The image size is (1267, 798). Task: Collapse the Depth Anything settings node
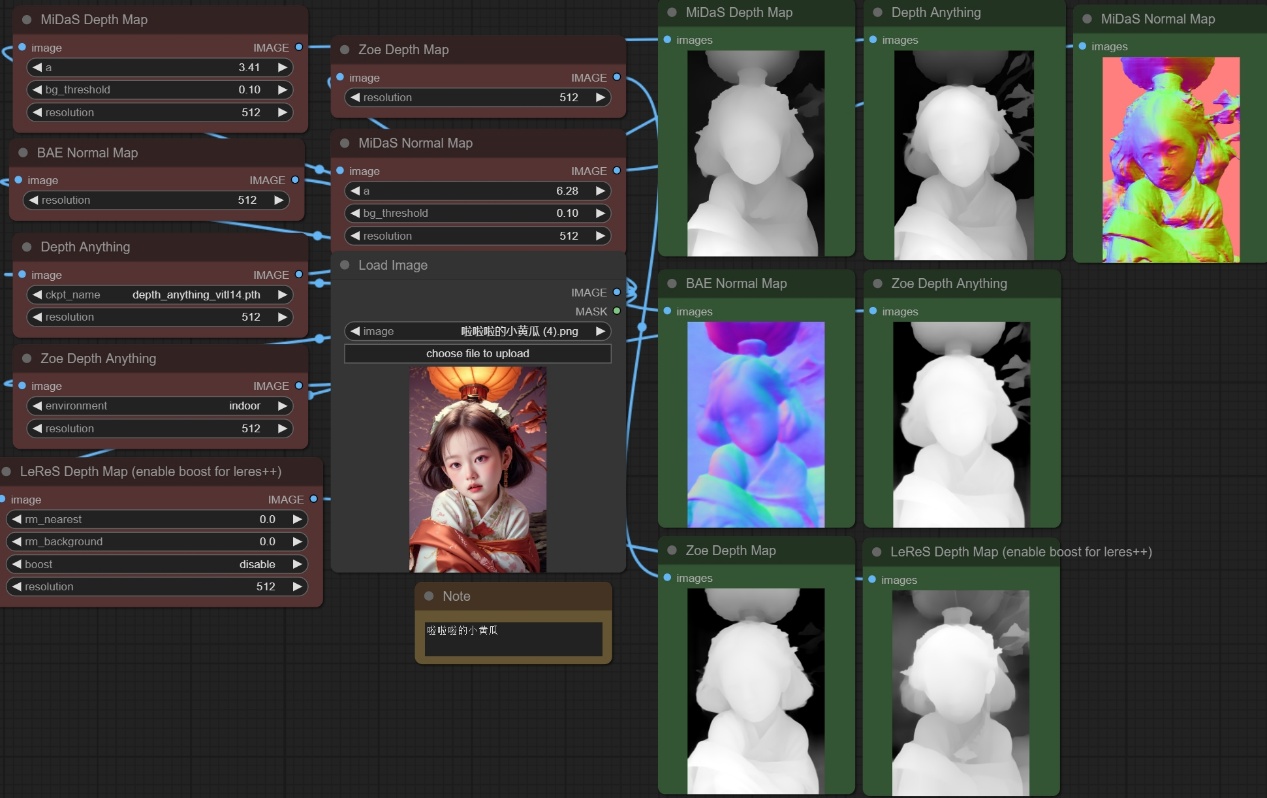27,247
